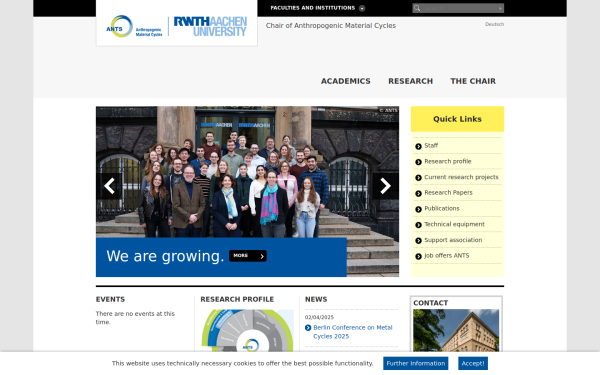Click Further Information about cookies
The image size is (600, 375).
pyautogui.click(x=416, y=364)
